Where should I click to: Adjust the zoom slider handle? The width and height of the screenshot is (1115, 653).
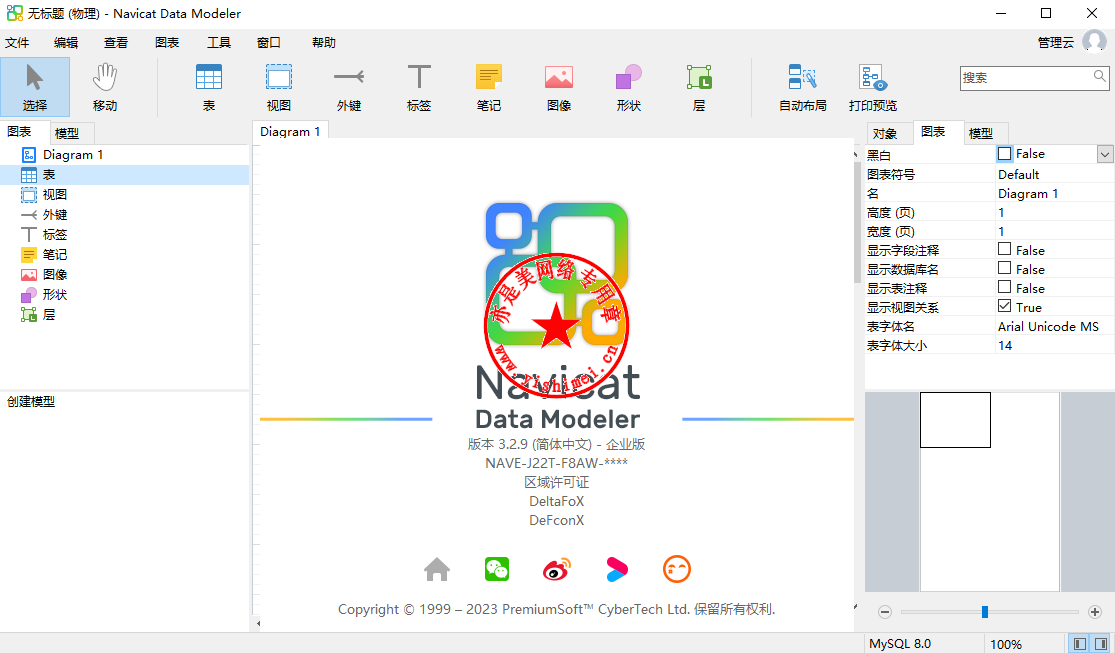985,612
